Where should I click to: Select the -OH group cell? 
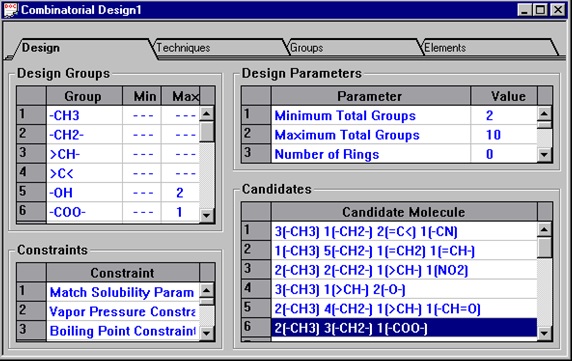coord(84,193)
